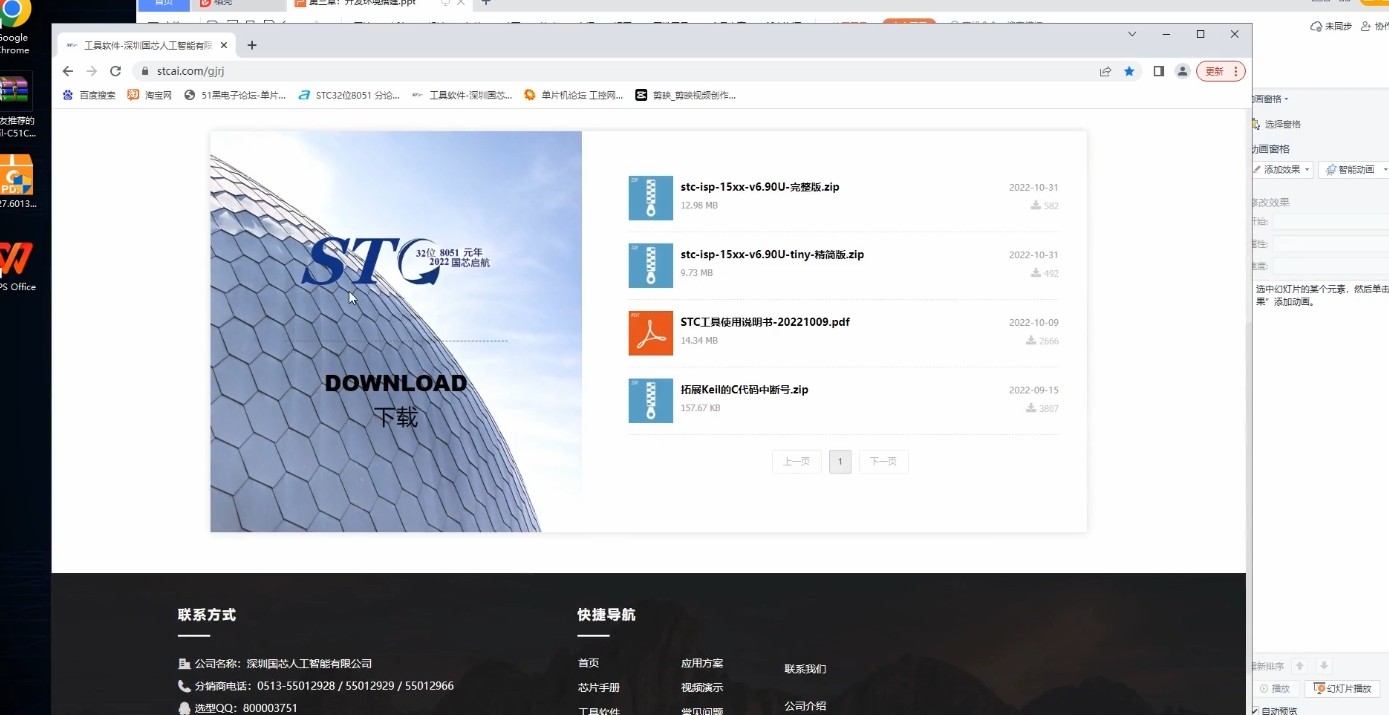
Task: Click the 上一页 pagination button
Action: tap(797, 462)
